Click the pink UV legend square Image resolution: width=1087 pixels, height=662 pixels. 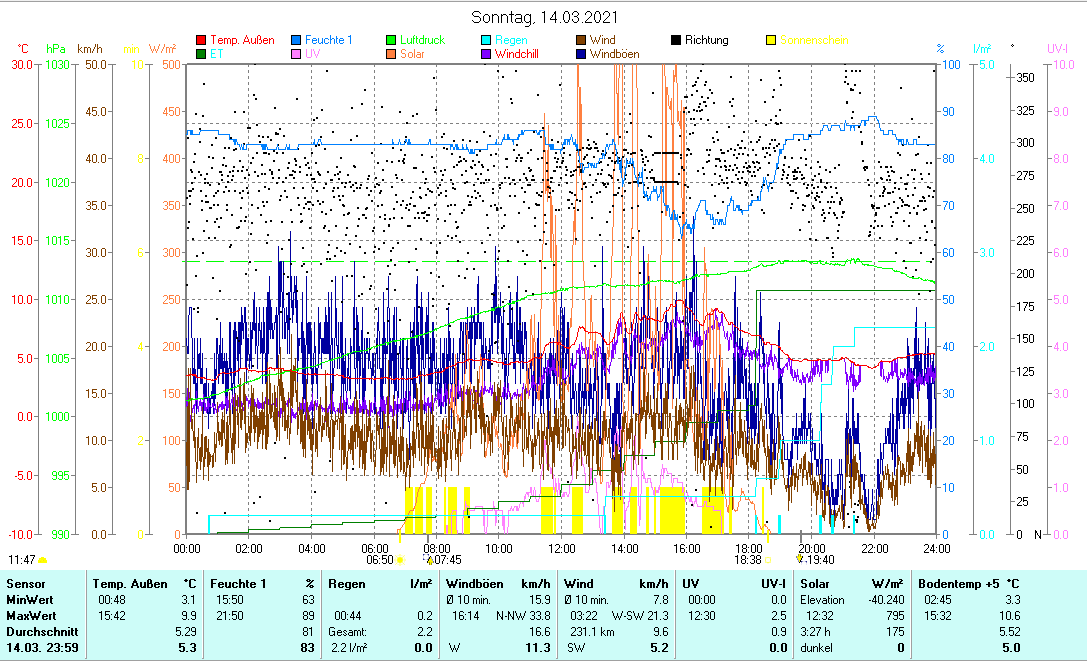point(297,54)
